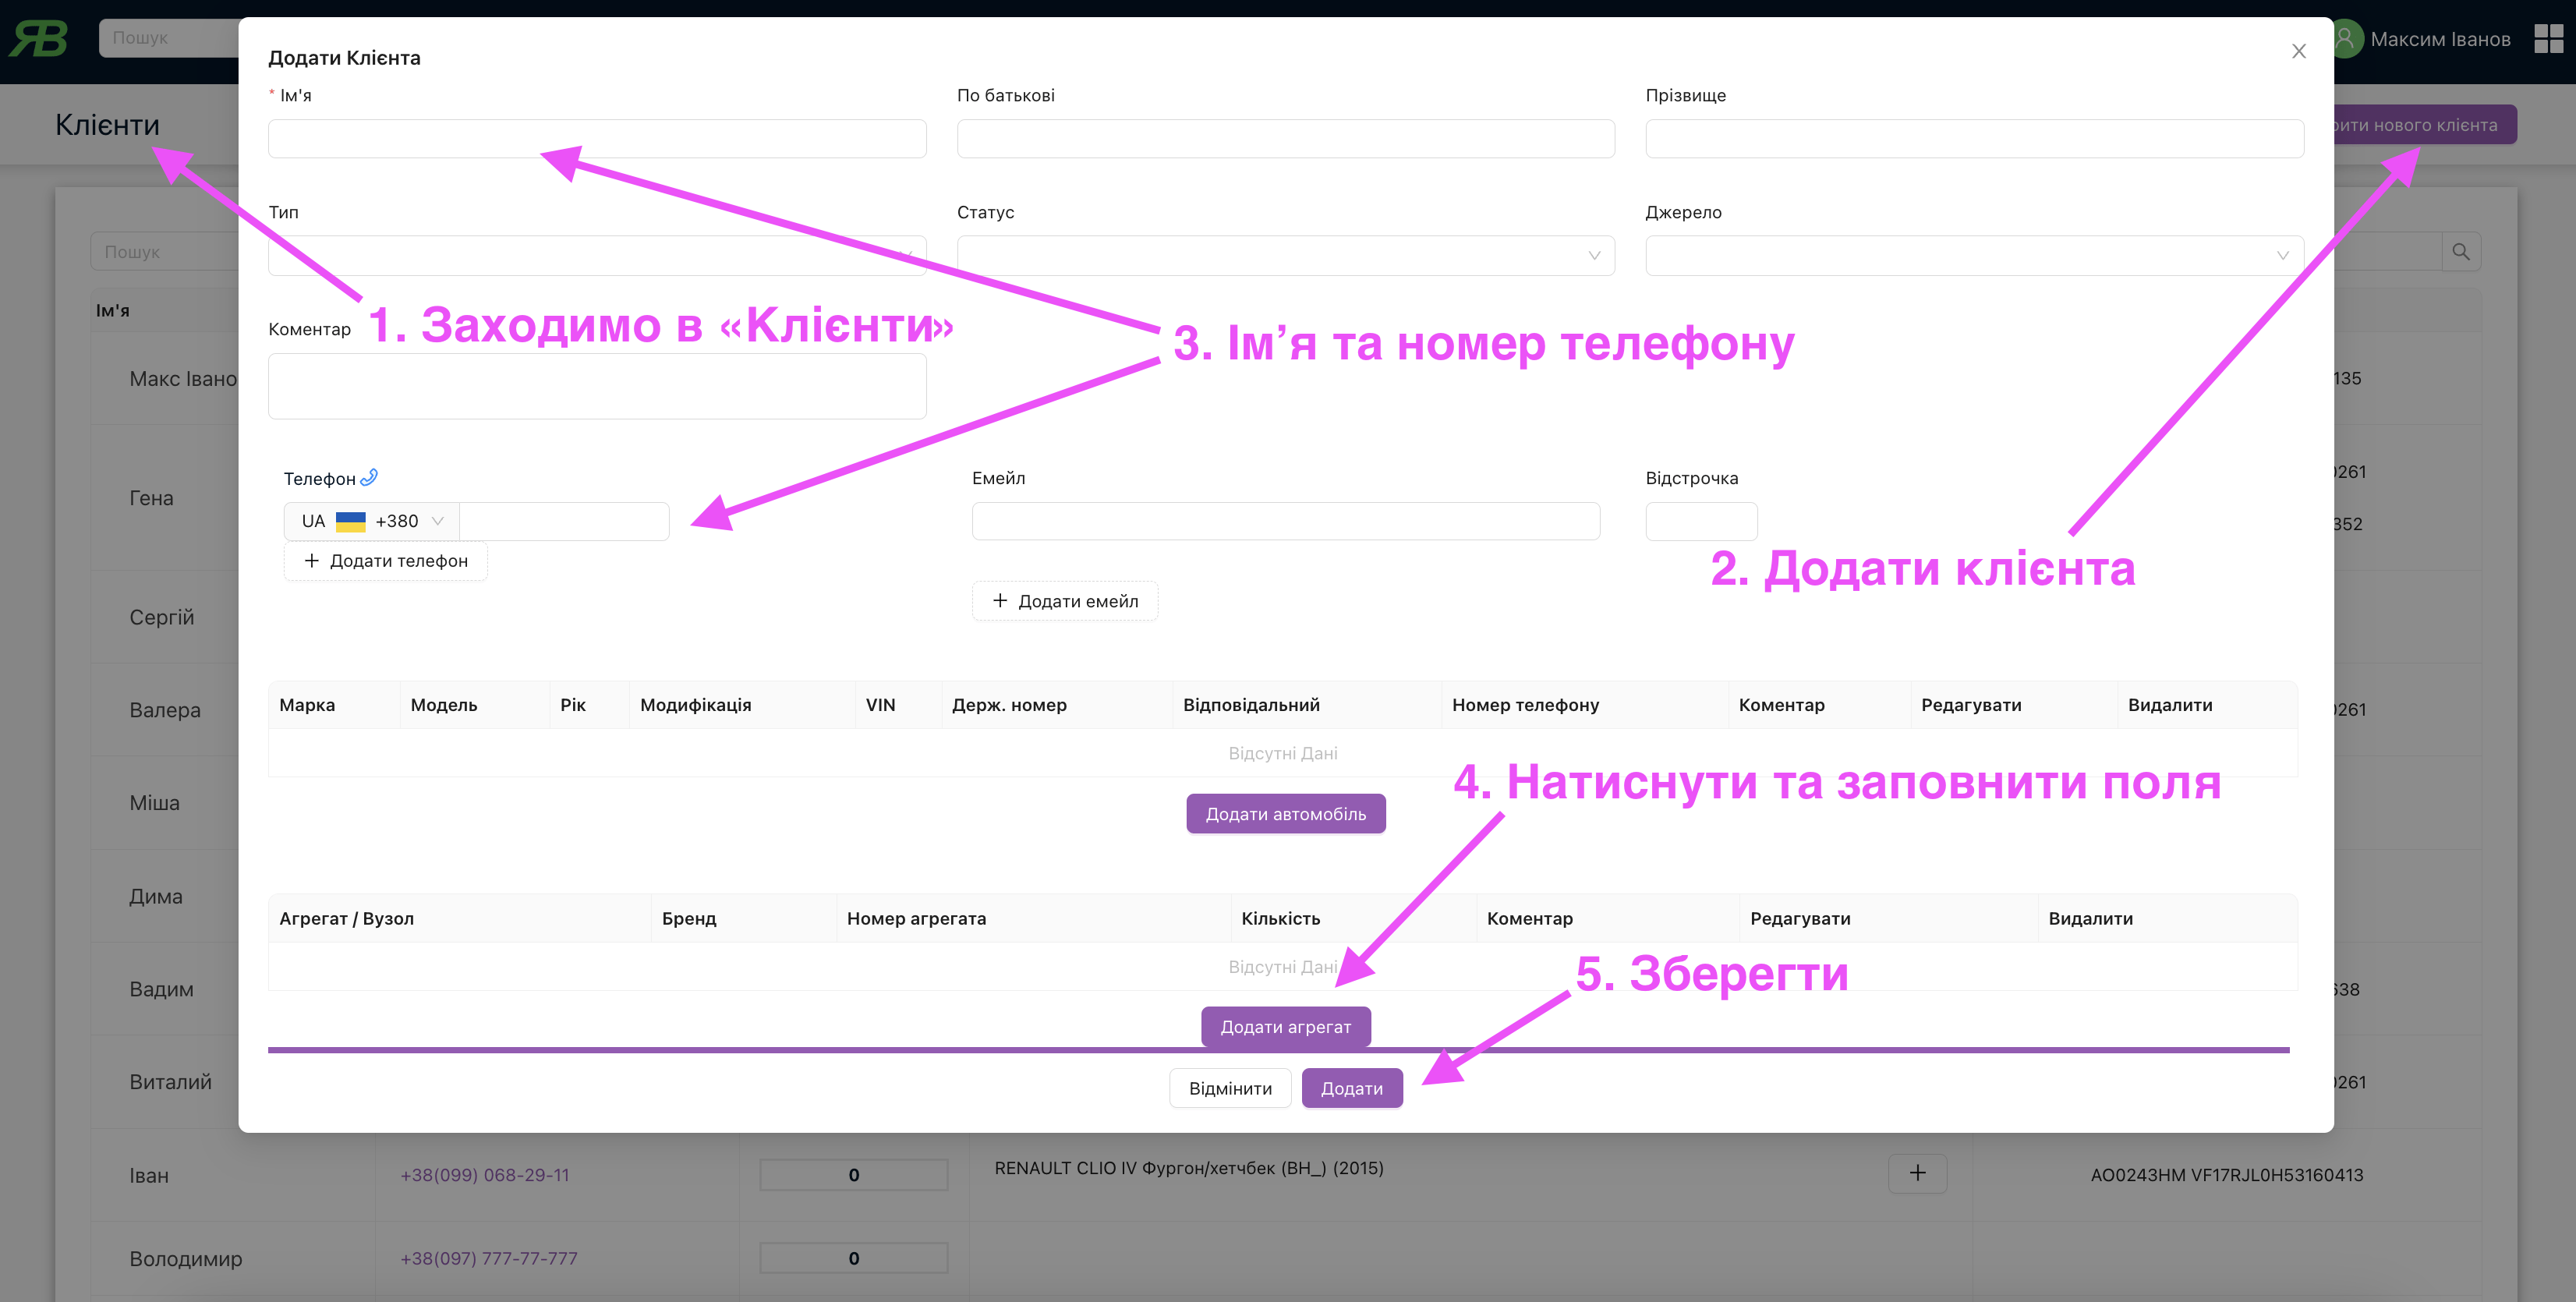Click the green ЯВ logo

(x=39, y=39)
